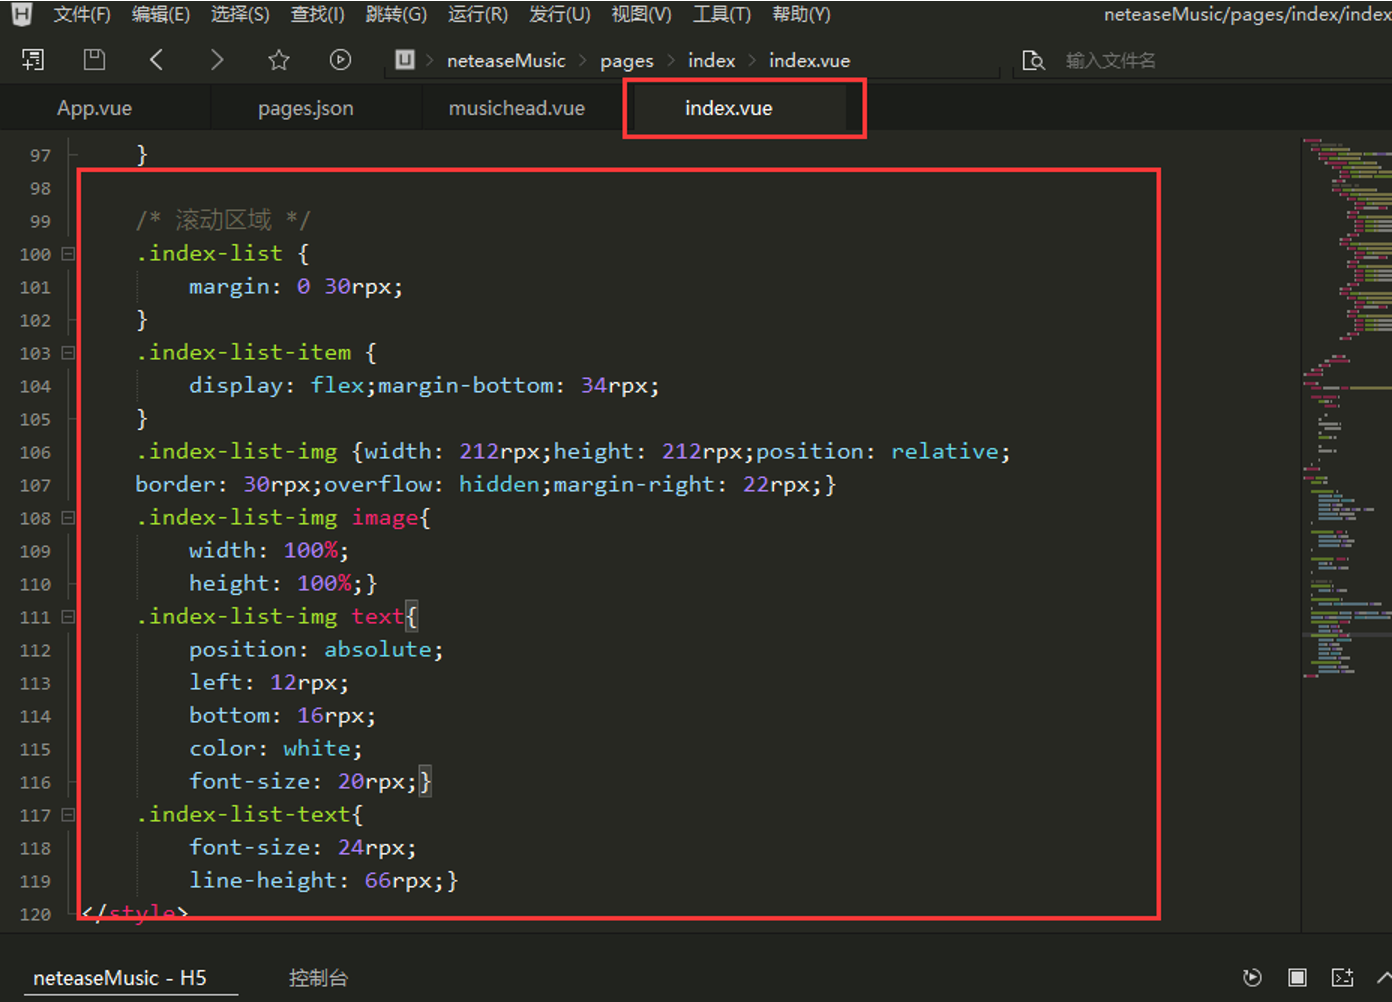Click neteaseMusic in breadcrumb path
Image resolution: width=1392 pixels, height=1002 pixels.
pyautogui.click(x=506, y=60)
